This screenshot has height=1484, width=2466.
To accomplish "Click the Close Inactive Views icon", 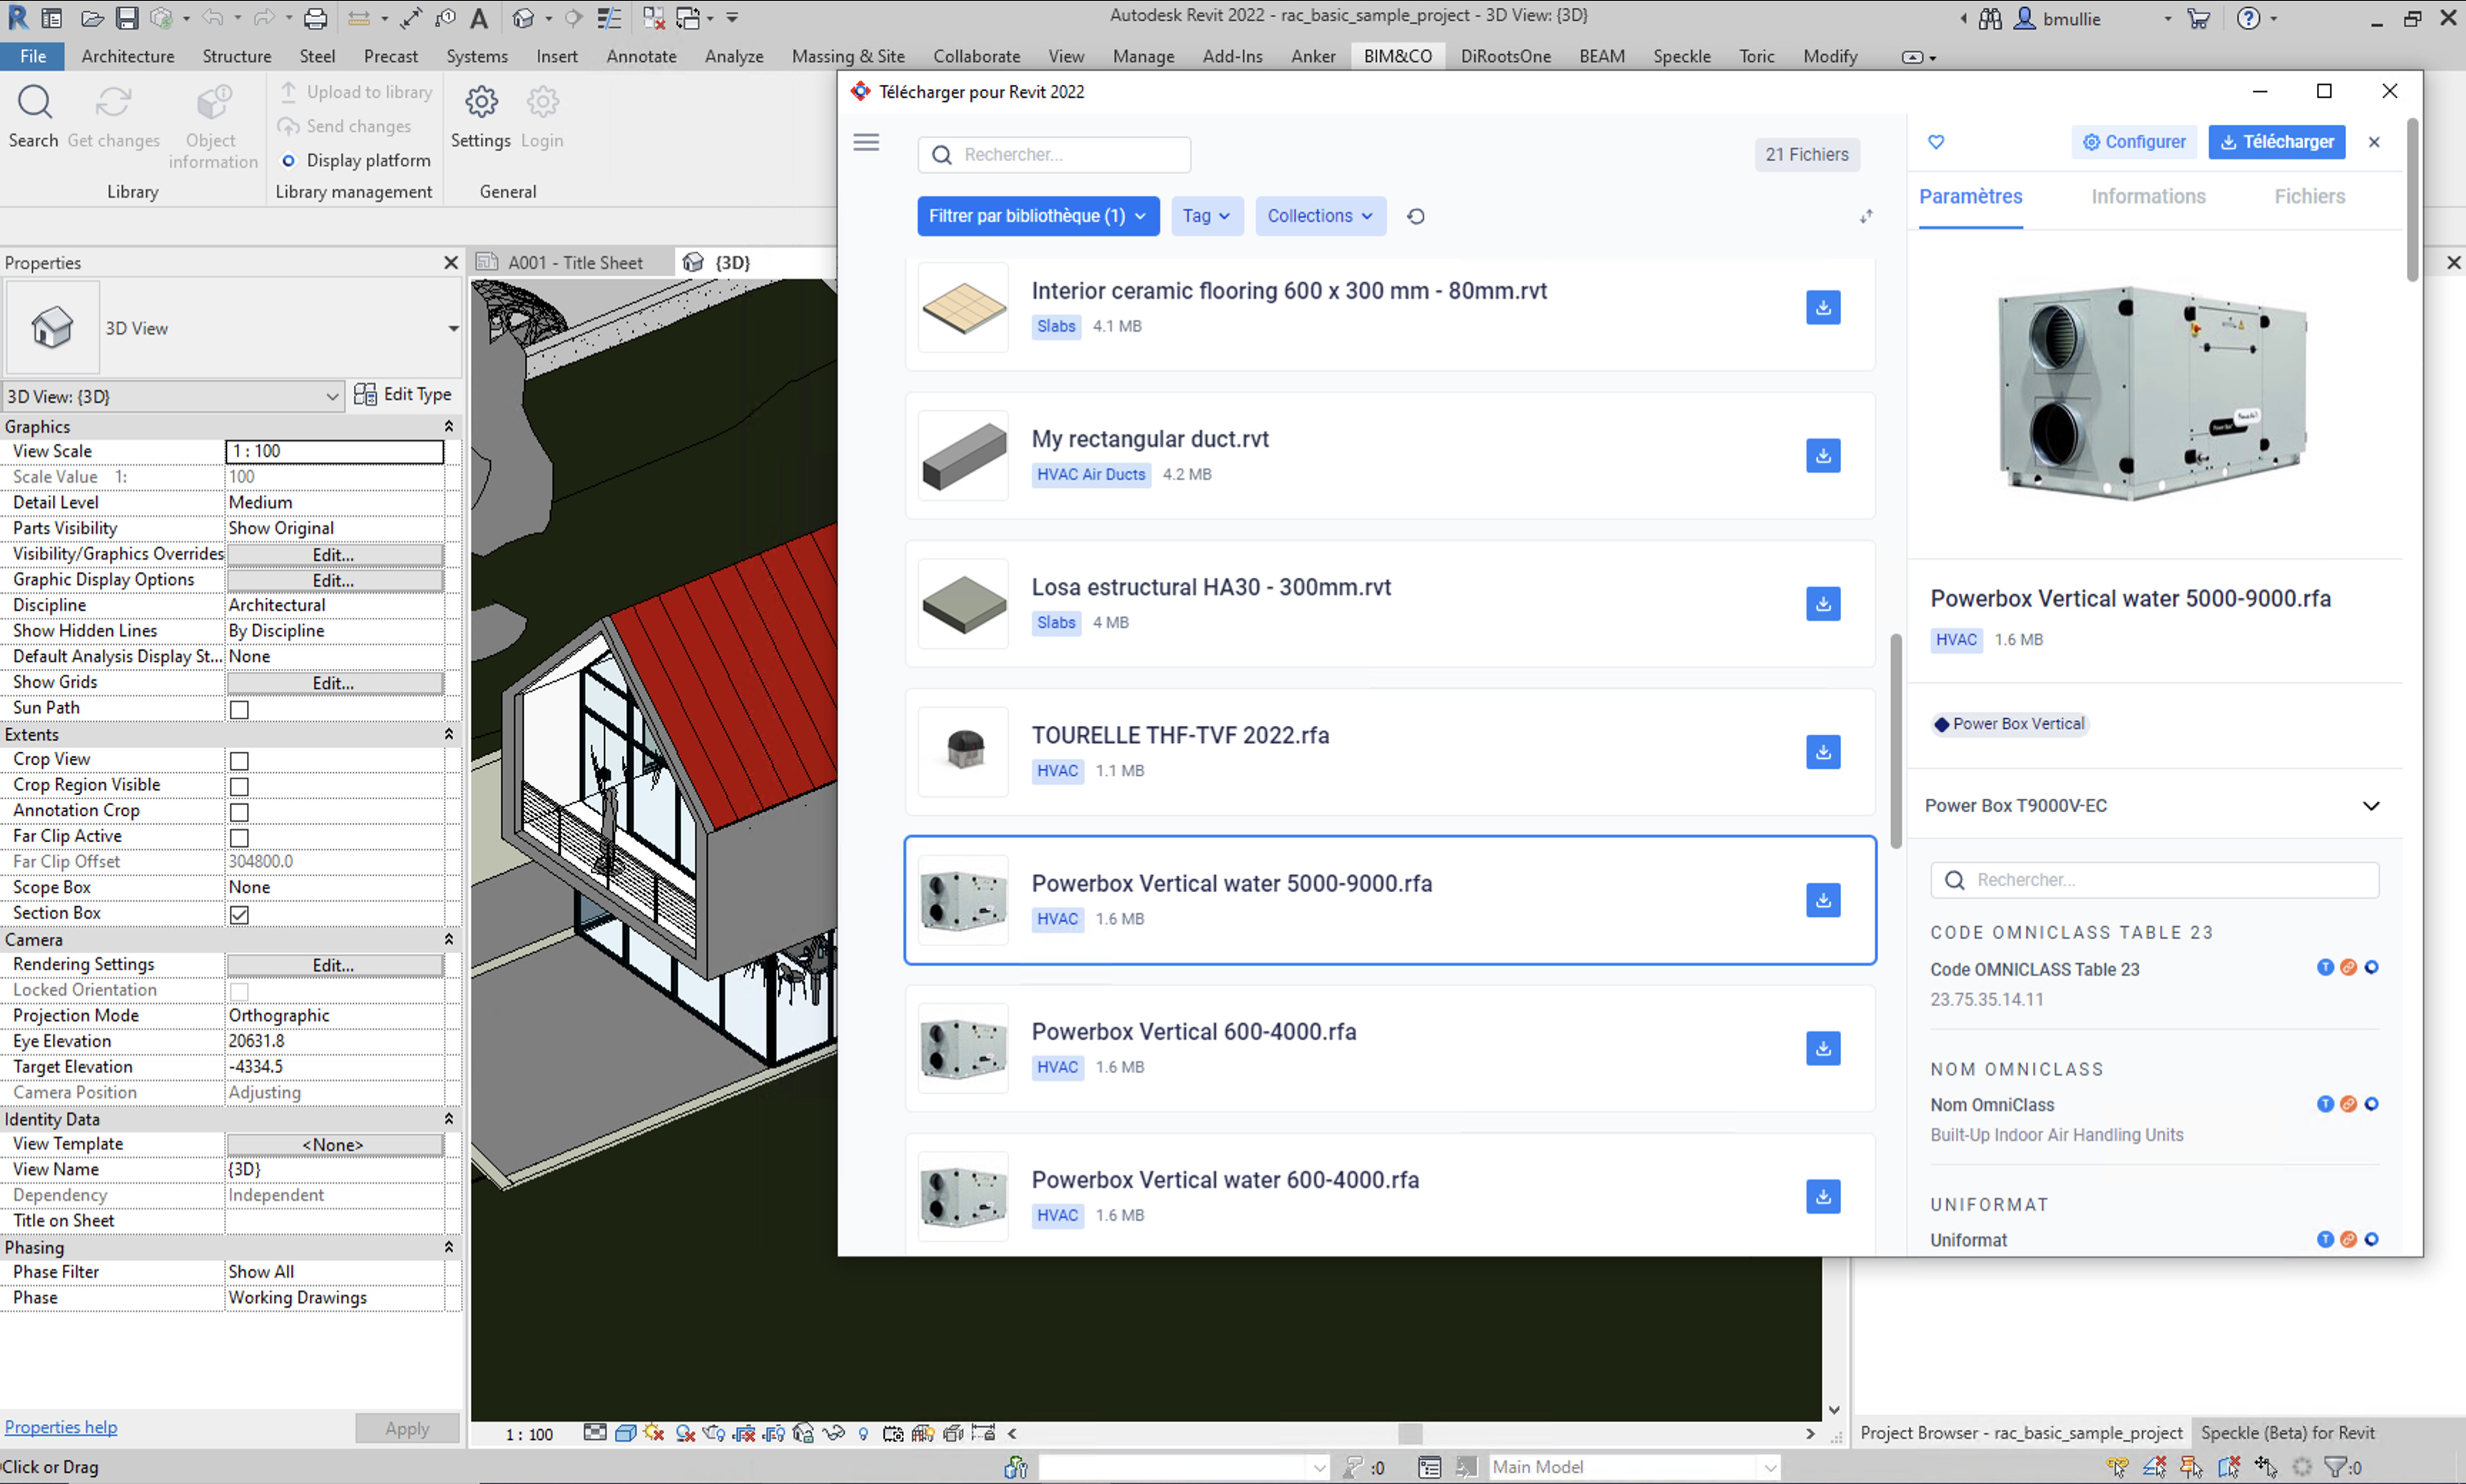I will click(653, 18).
